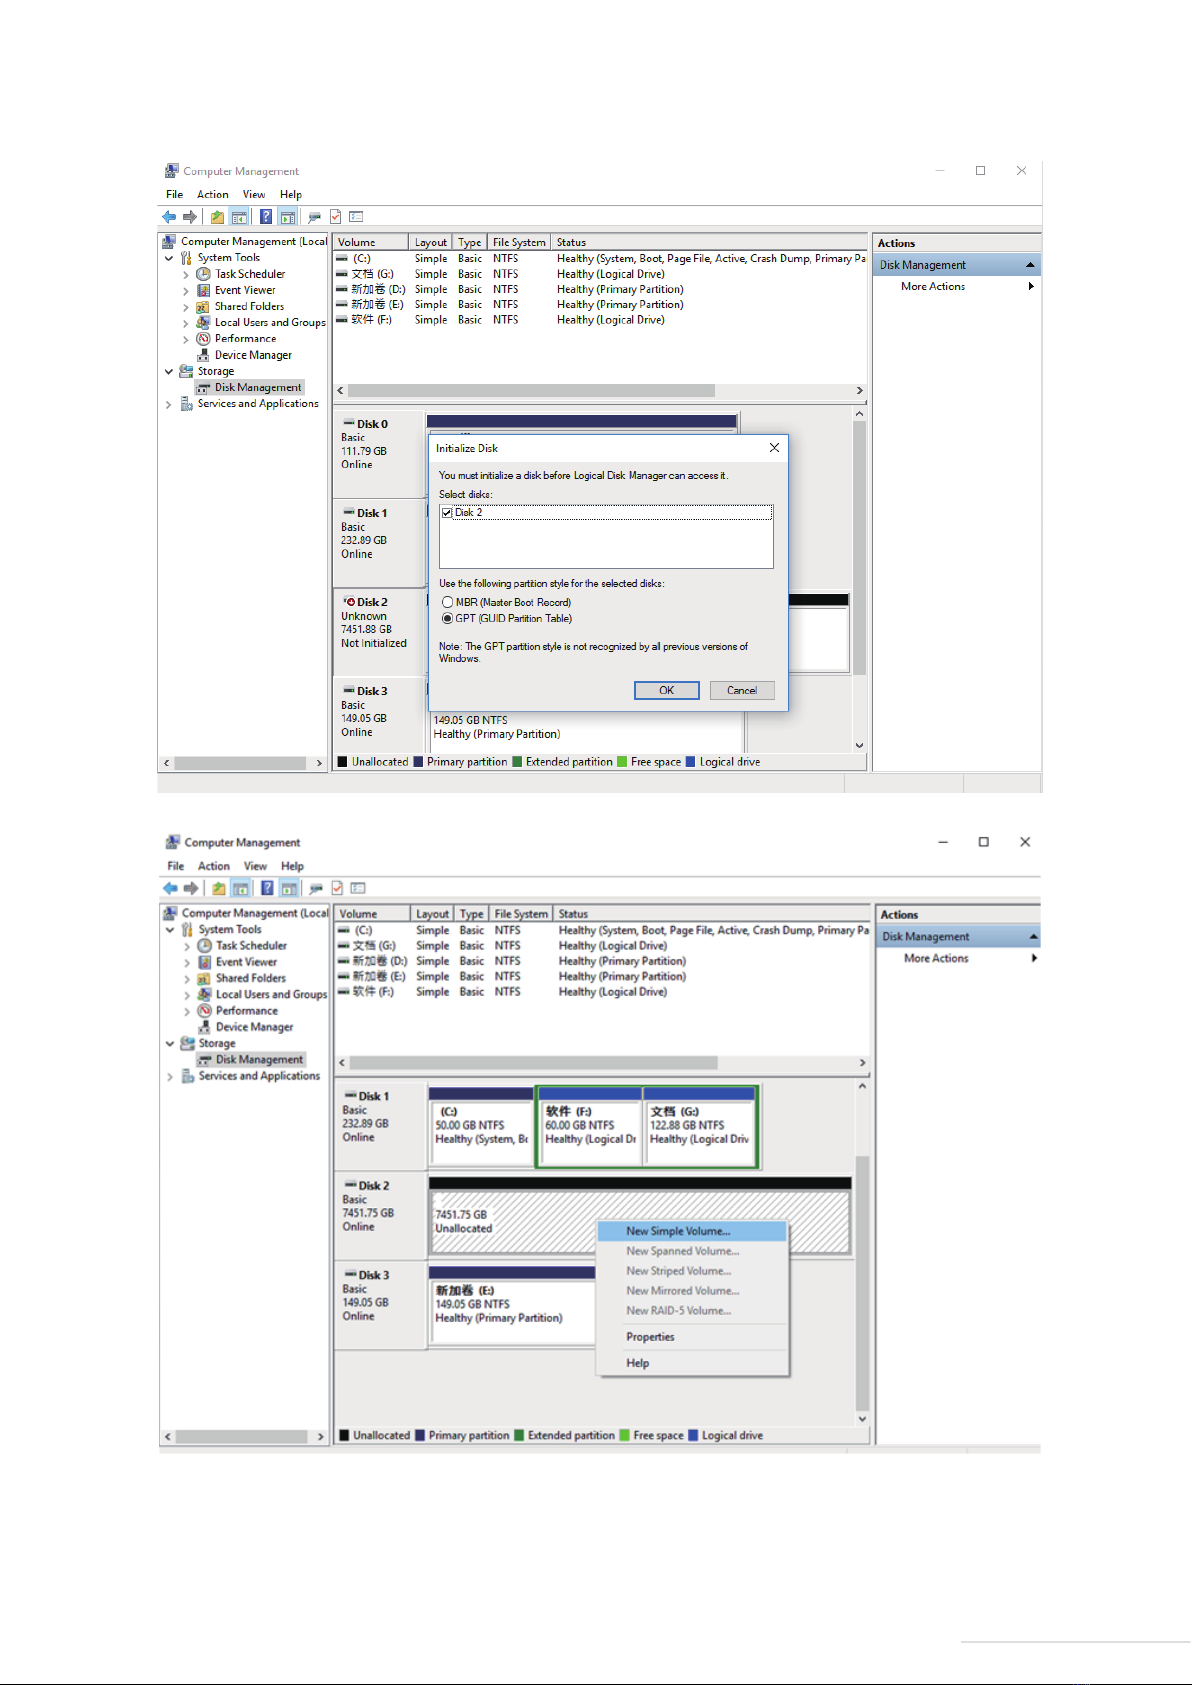Image resolution: width=1192 pixels, height=1685 pixels.
Task: Expand More Actions arrow in upper Actions pane
Action: click(1031, 287)
